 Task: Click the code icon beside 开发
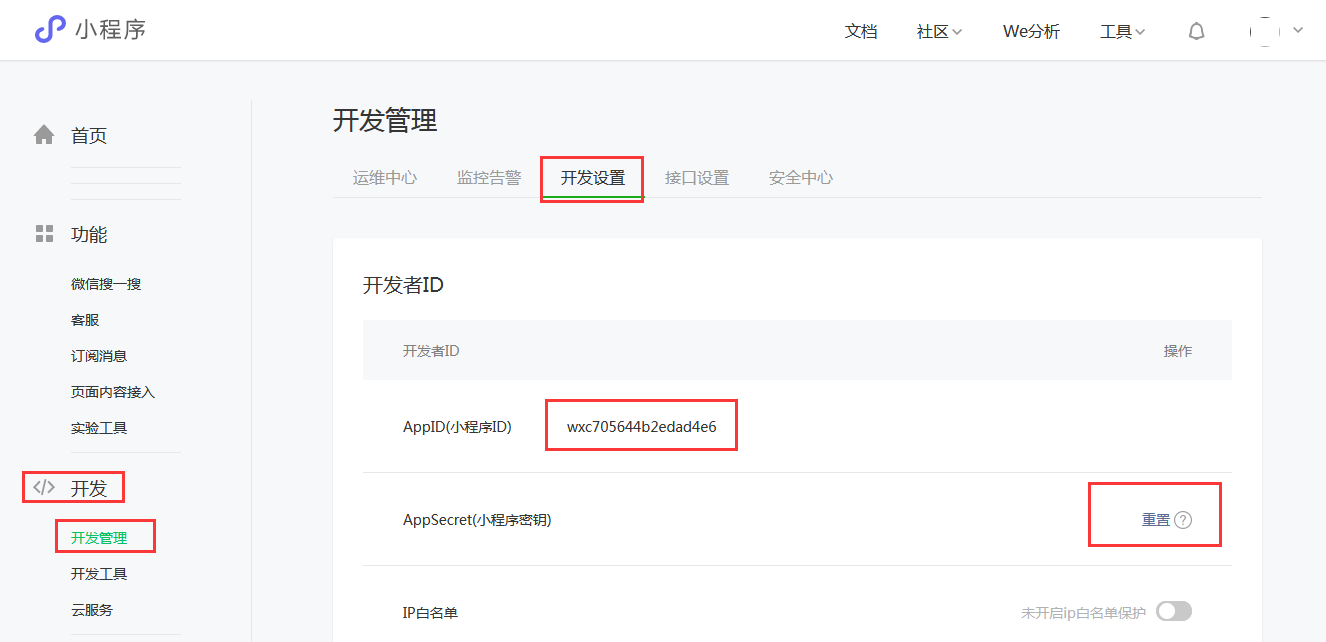pos(44,488)
